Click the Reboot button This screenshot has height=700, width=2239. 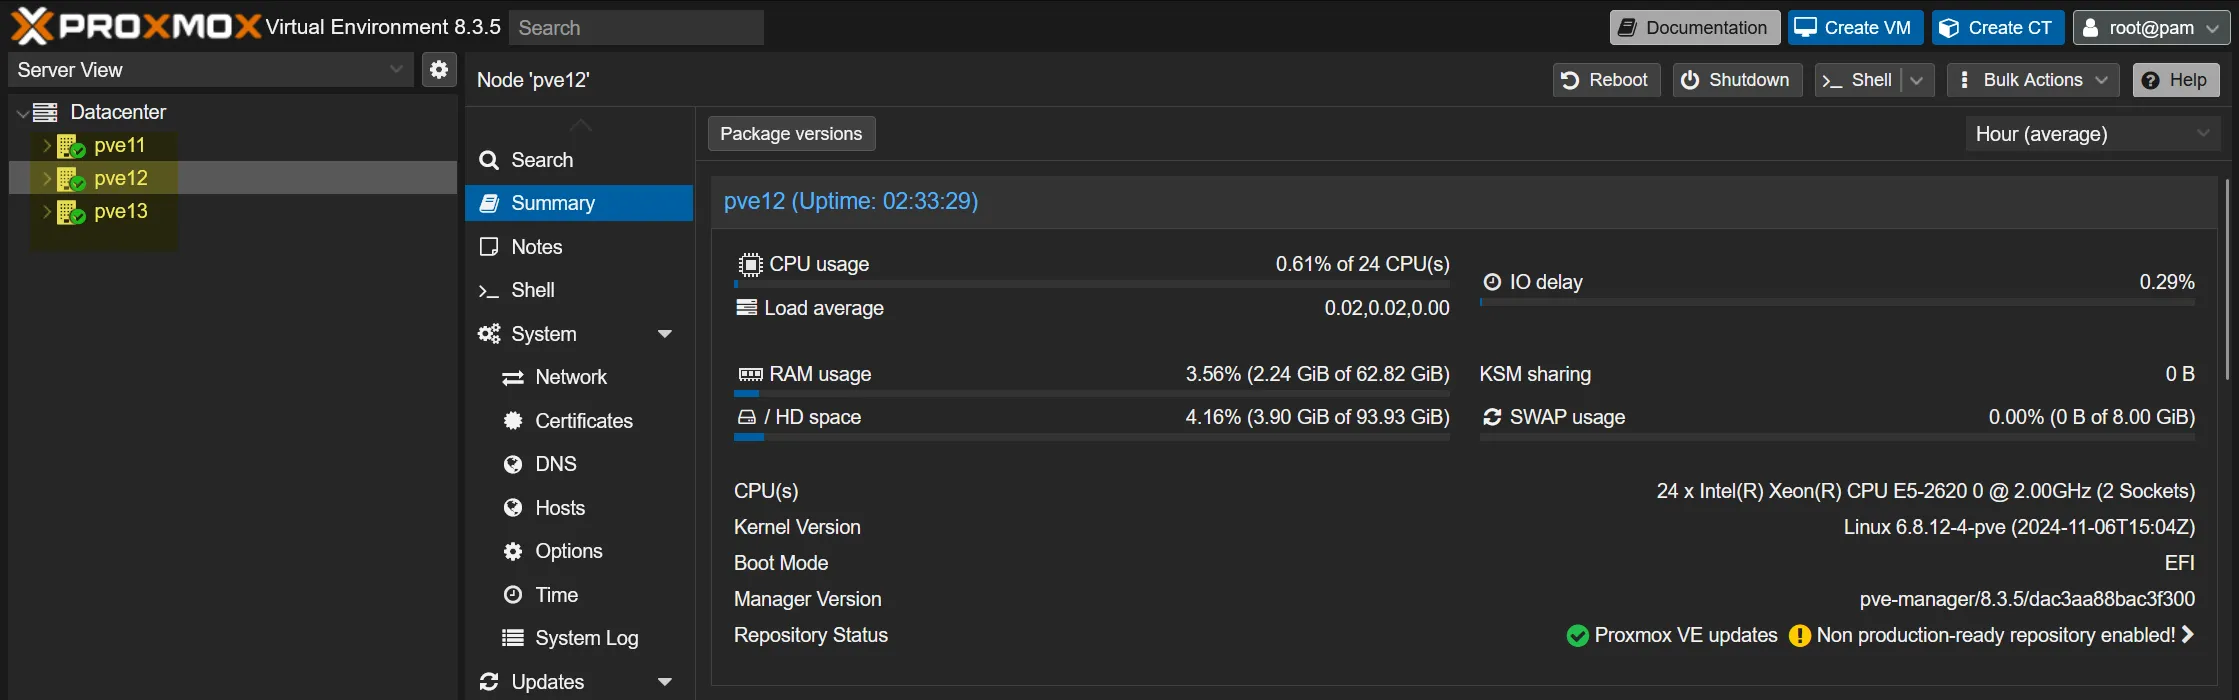click(1605, 80)
